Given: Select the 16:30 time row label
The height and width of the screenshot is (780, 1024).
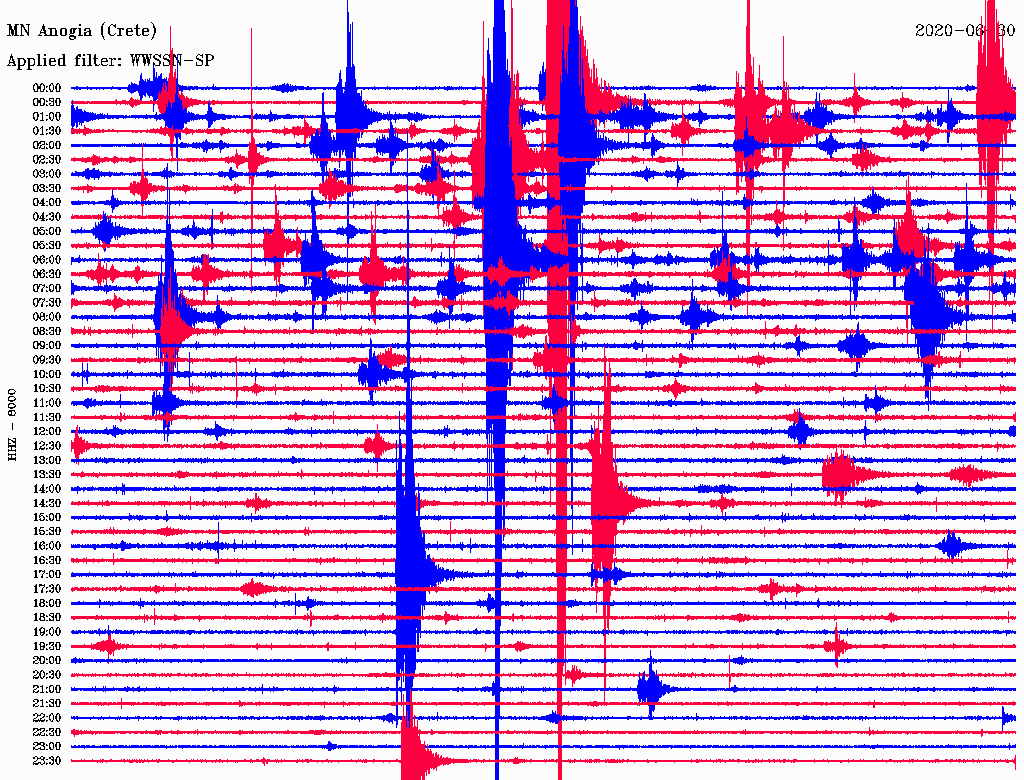Looking at the screenshot, I should pyautogui.click(x=47, y=561).
